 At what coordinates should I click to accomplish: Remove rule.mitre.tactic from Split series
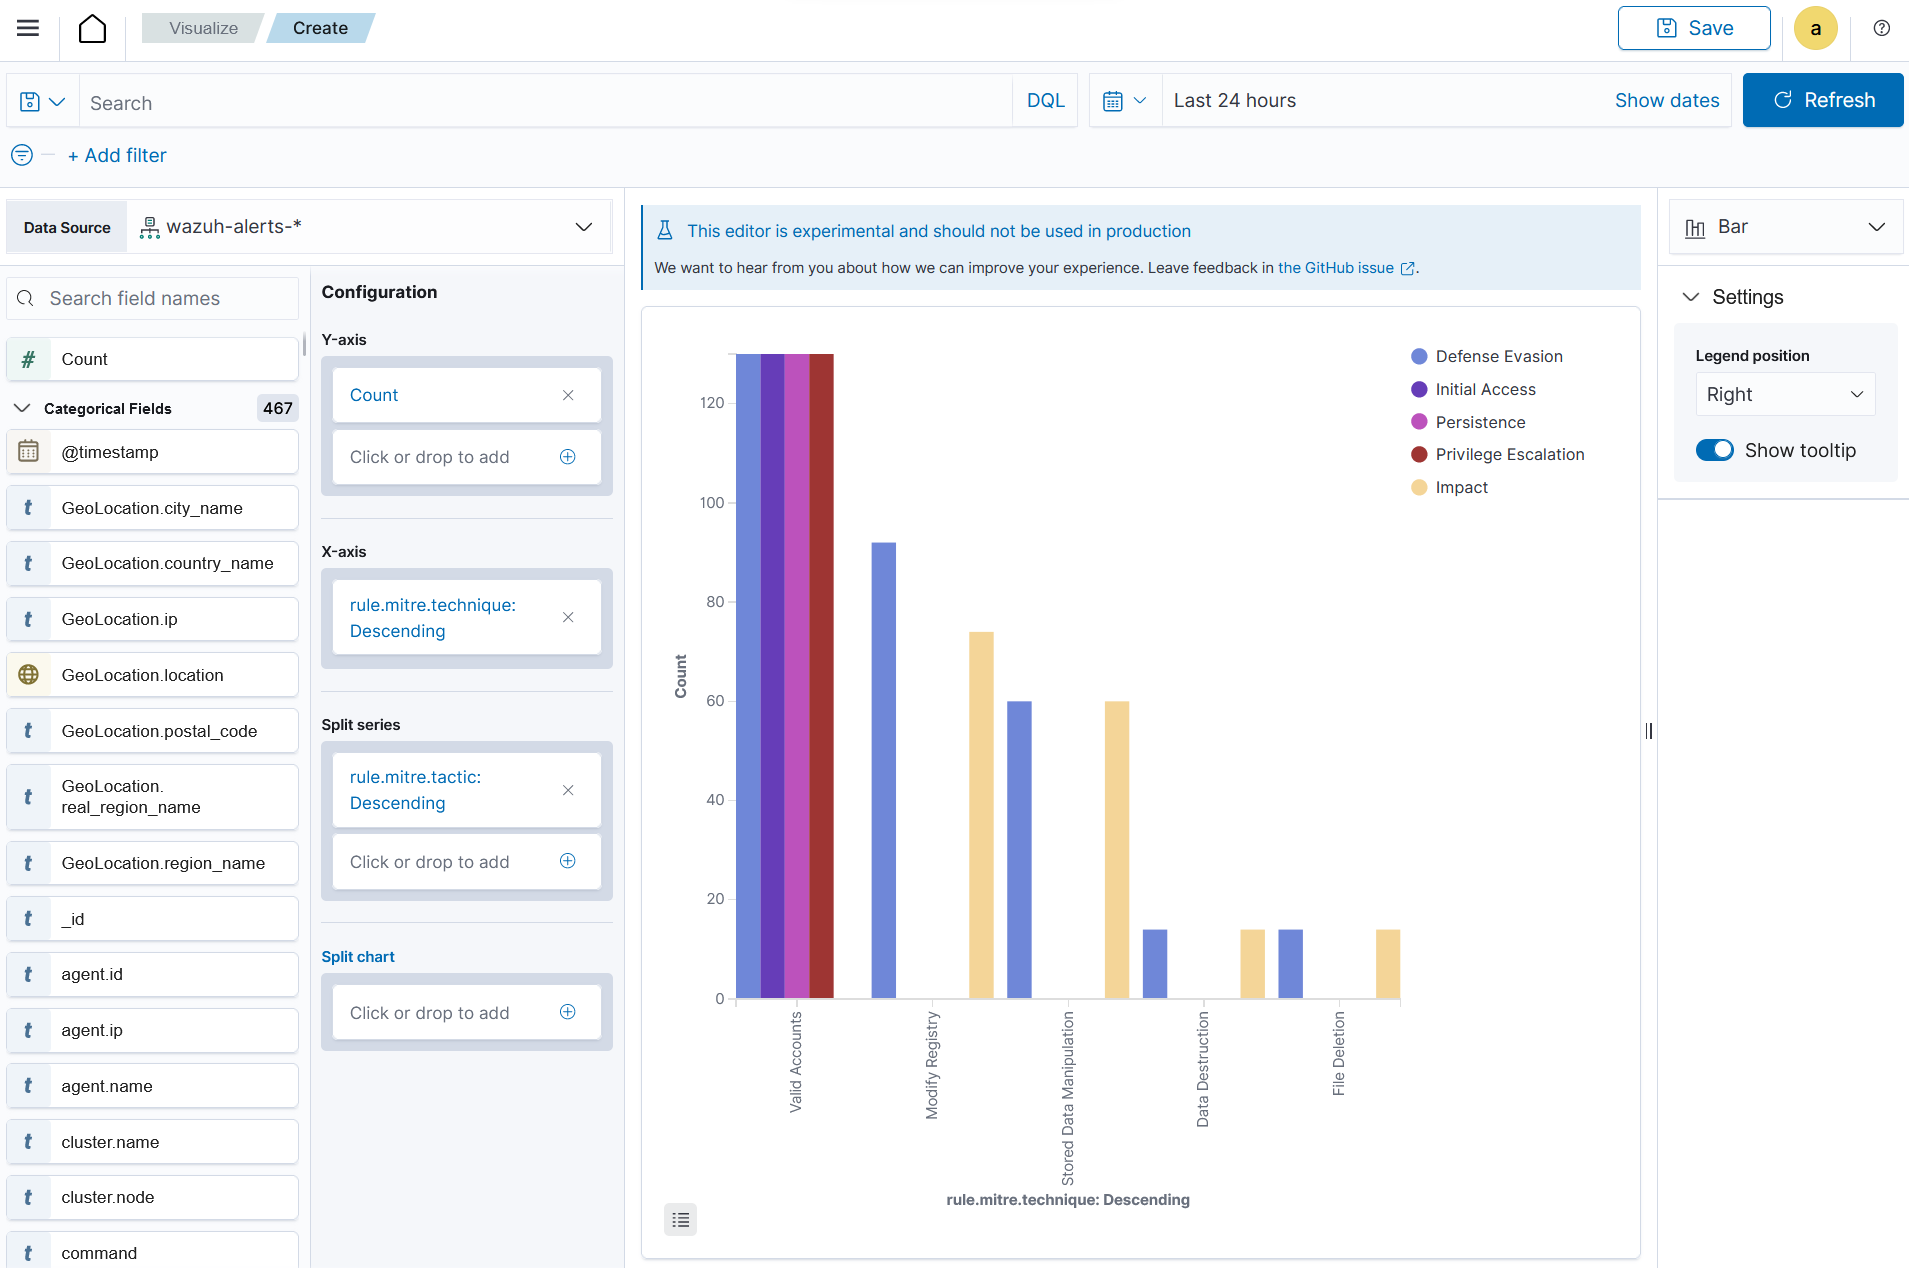click(x=568, y=790)
